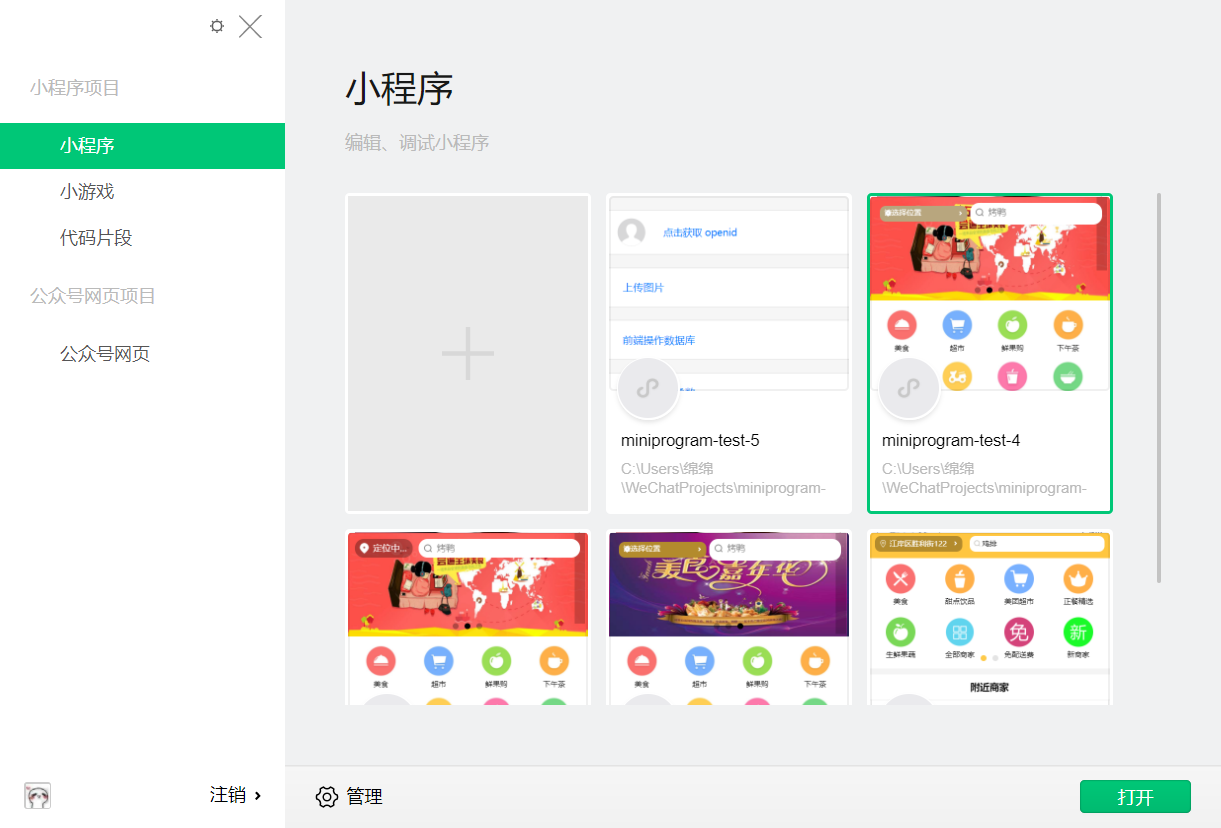Image resolution: width=1221 pixels, height=828 pixels.
Task: Click the arrow next to 注销
Action: [x=258, y=796]
